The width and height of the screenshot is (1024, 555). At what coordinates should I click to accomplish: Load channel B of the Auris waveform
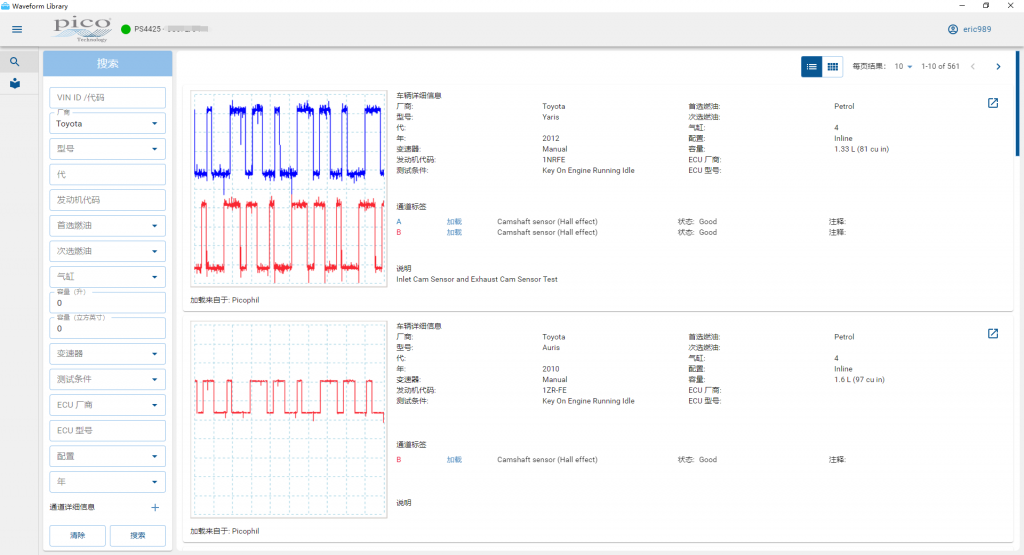(x=454, y=460)
